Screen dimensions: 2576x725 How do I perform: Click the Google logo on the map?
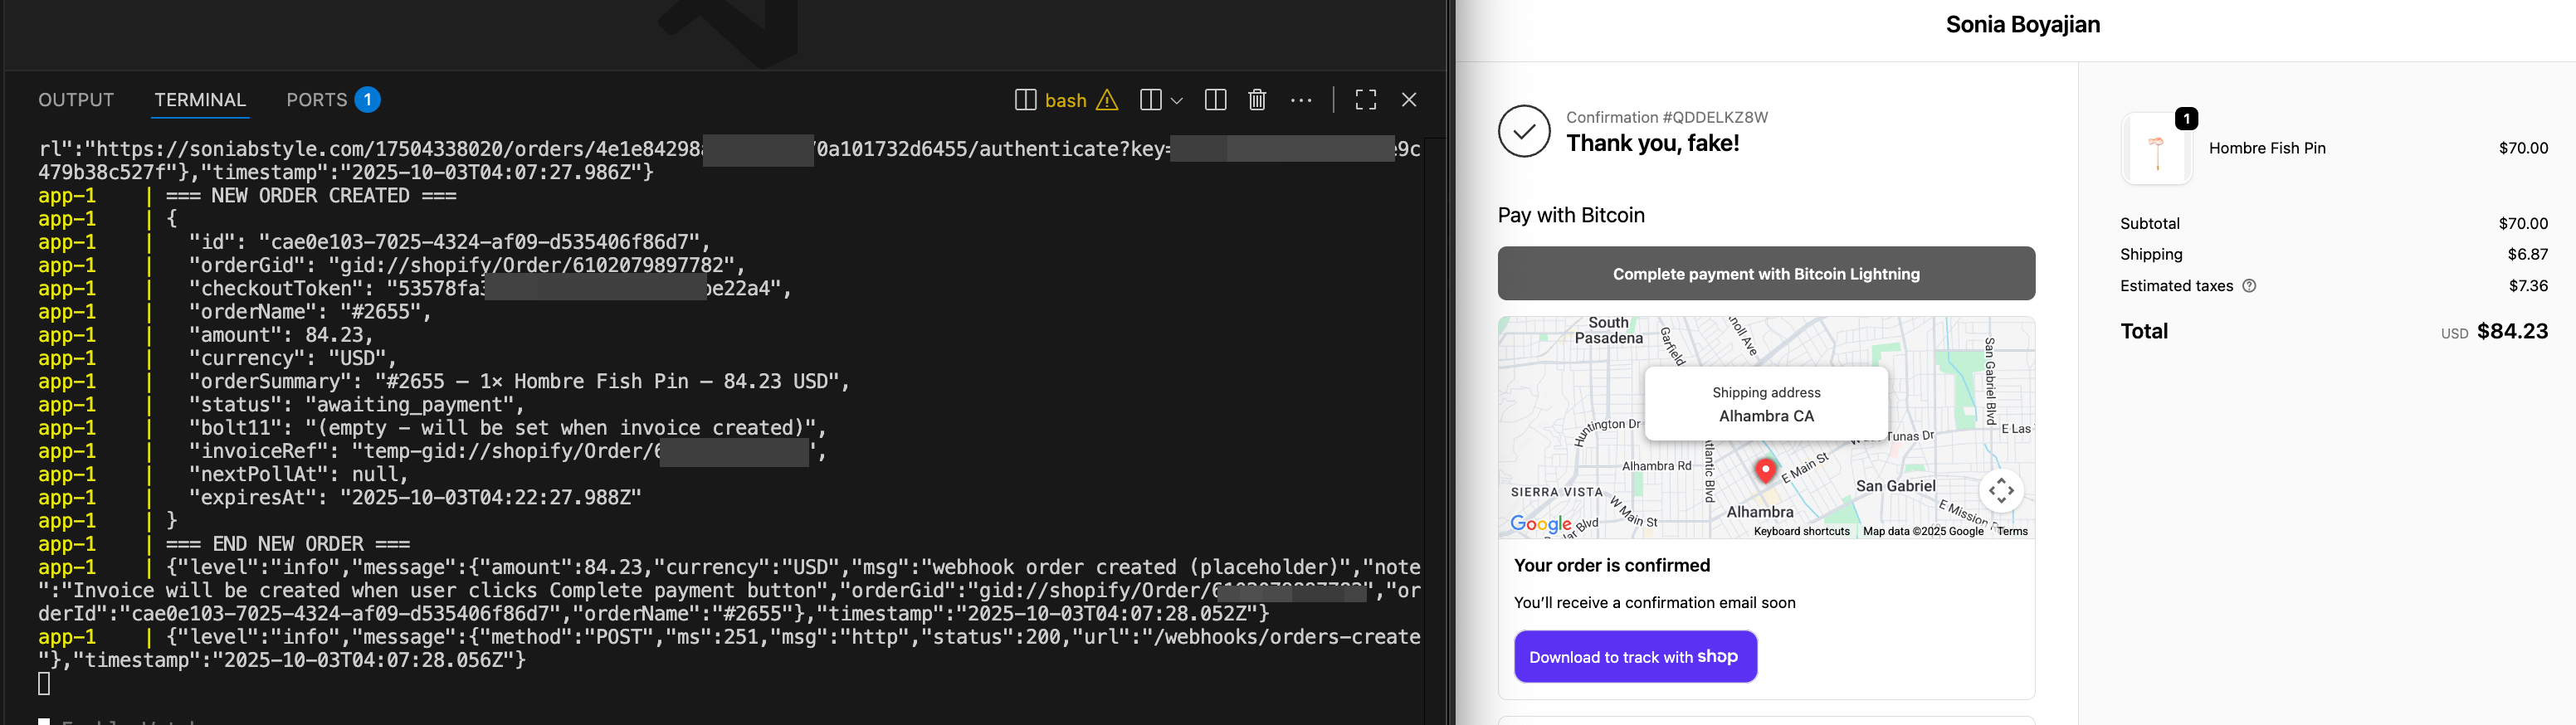1540,523
